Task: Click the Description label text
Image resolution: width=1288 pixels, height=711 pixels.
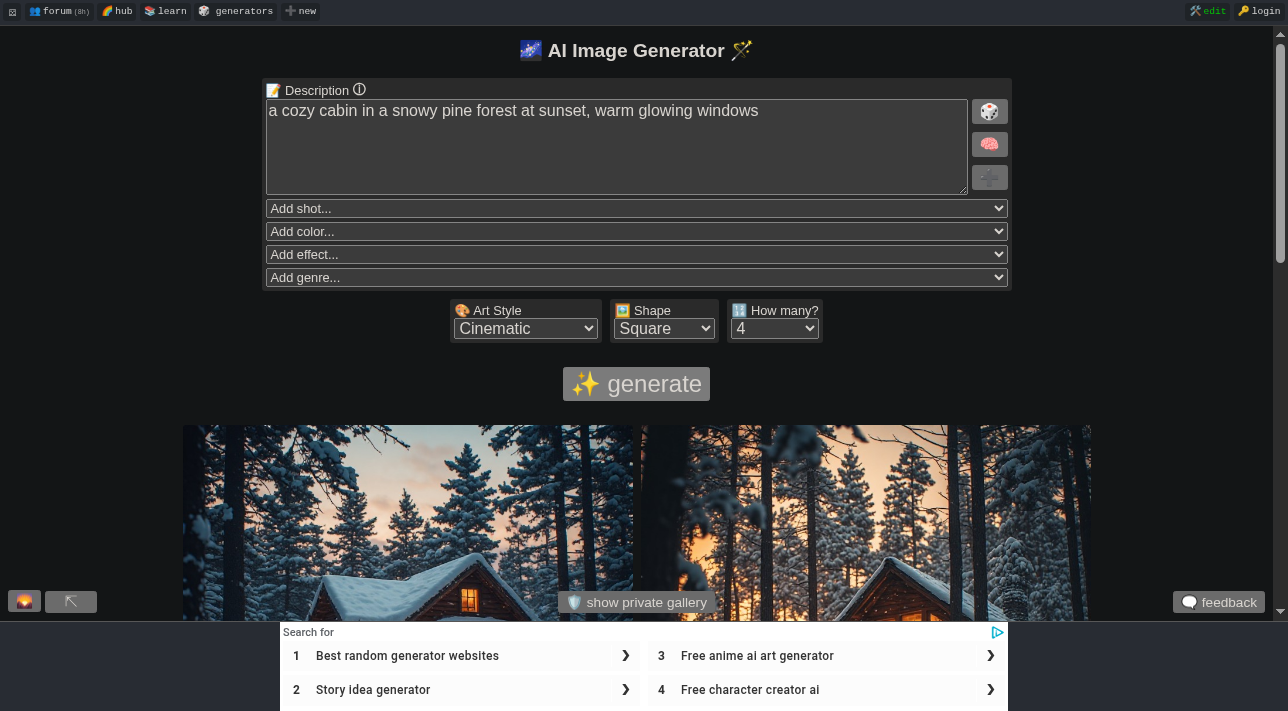Action: click(317, 90)
